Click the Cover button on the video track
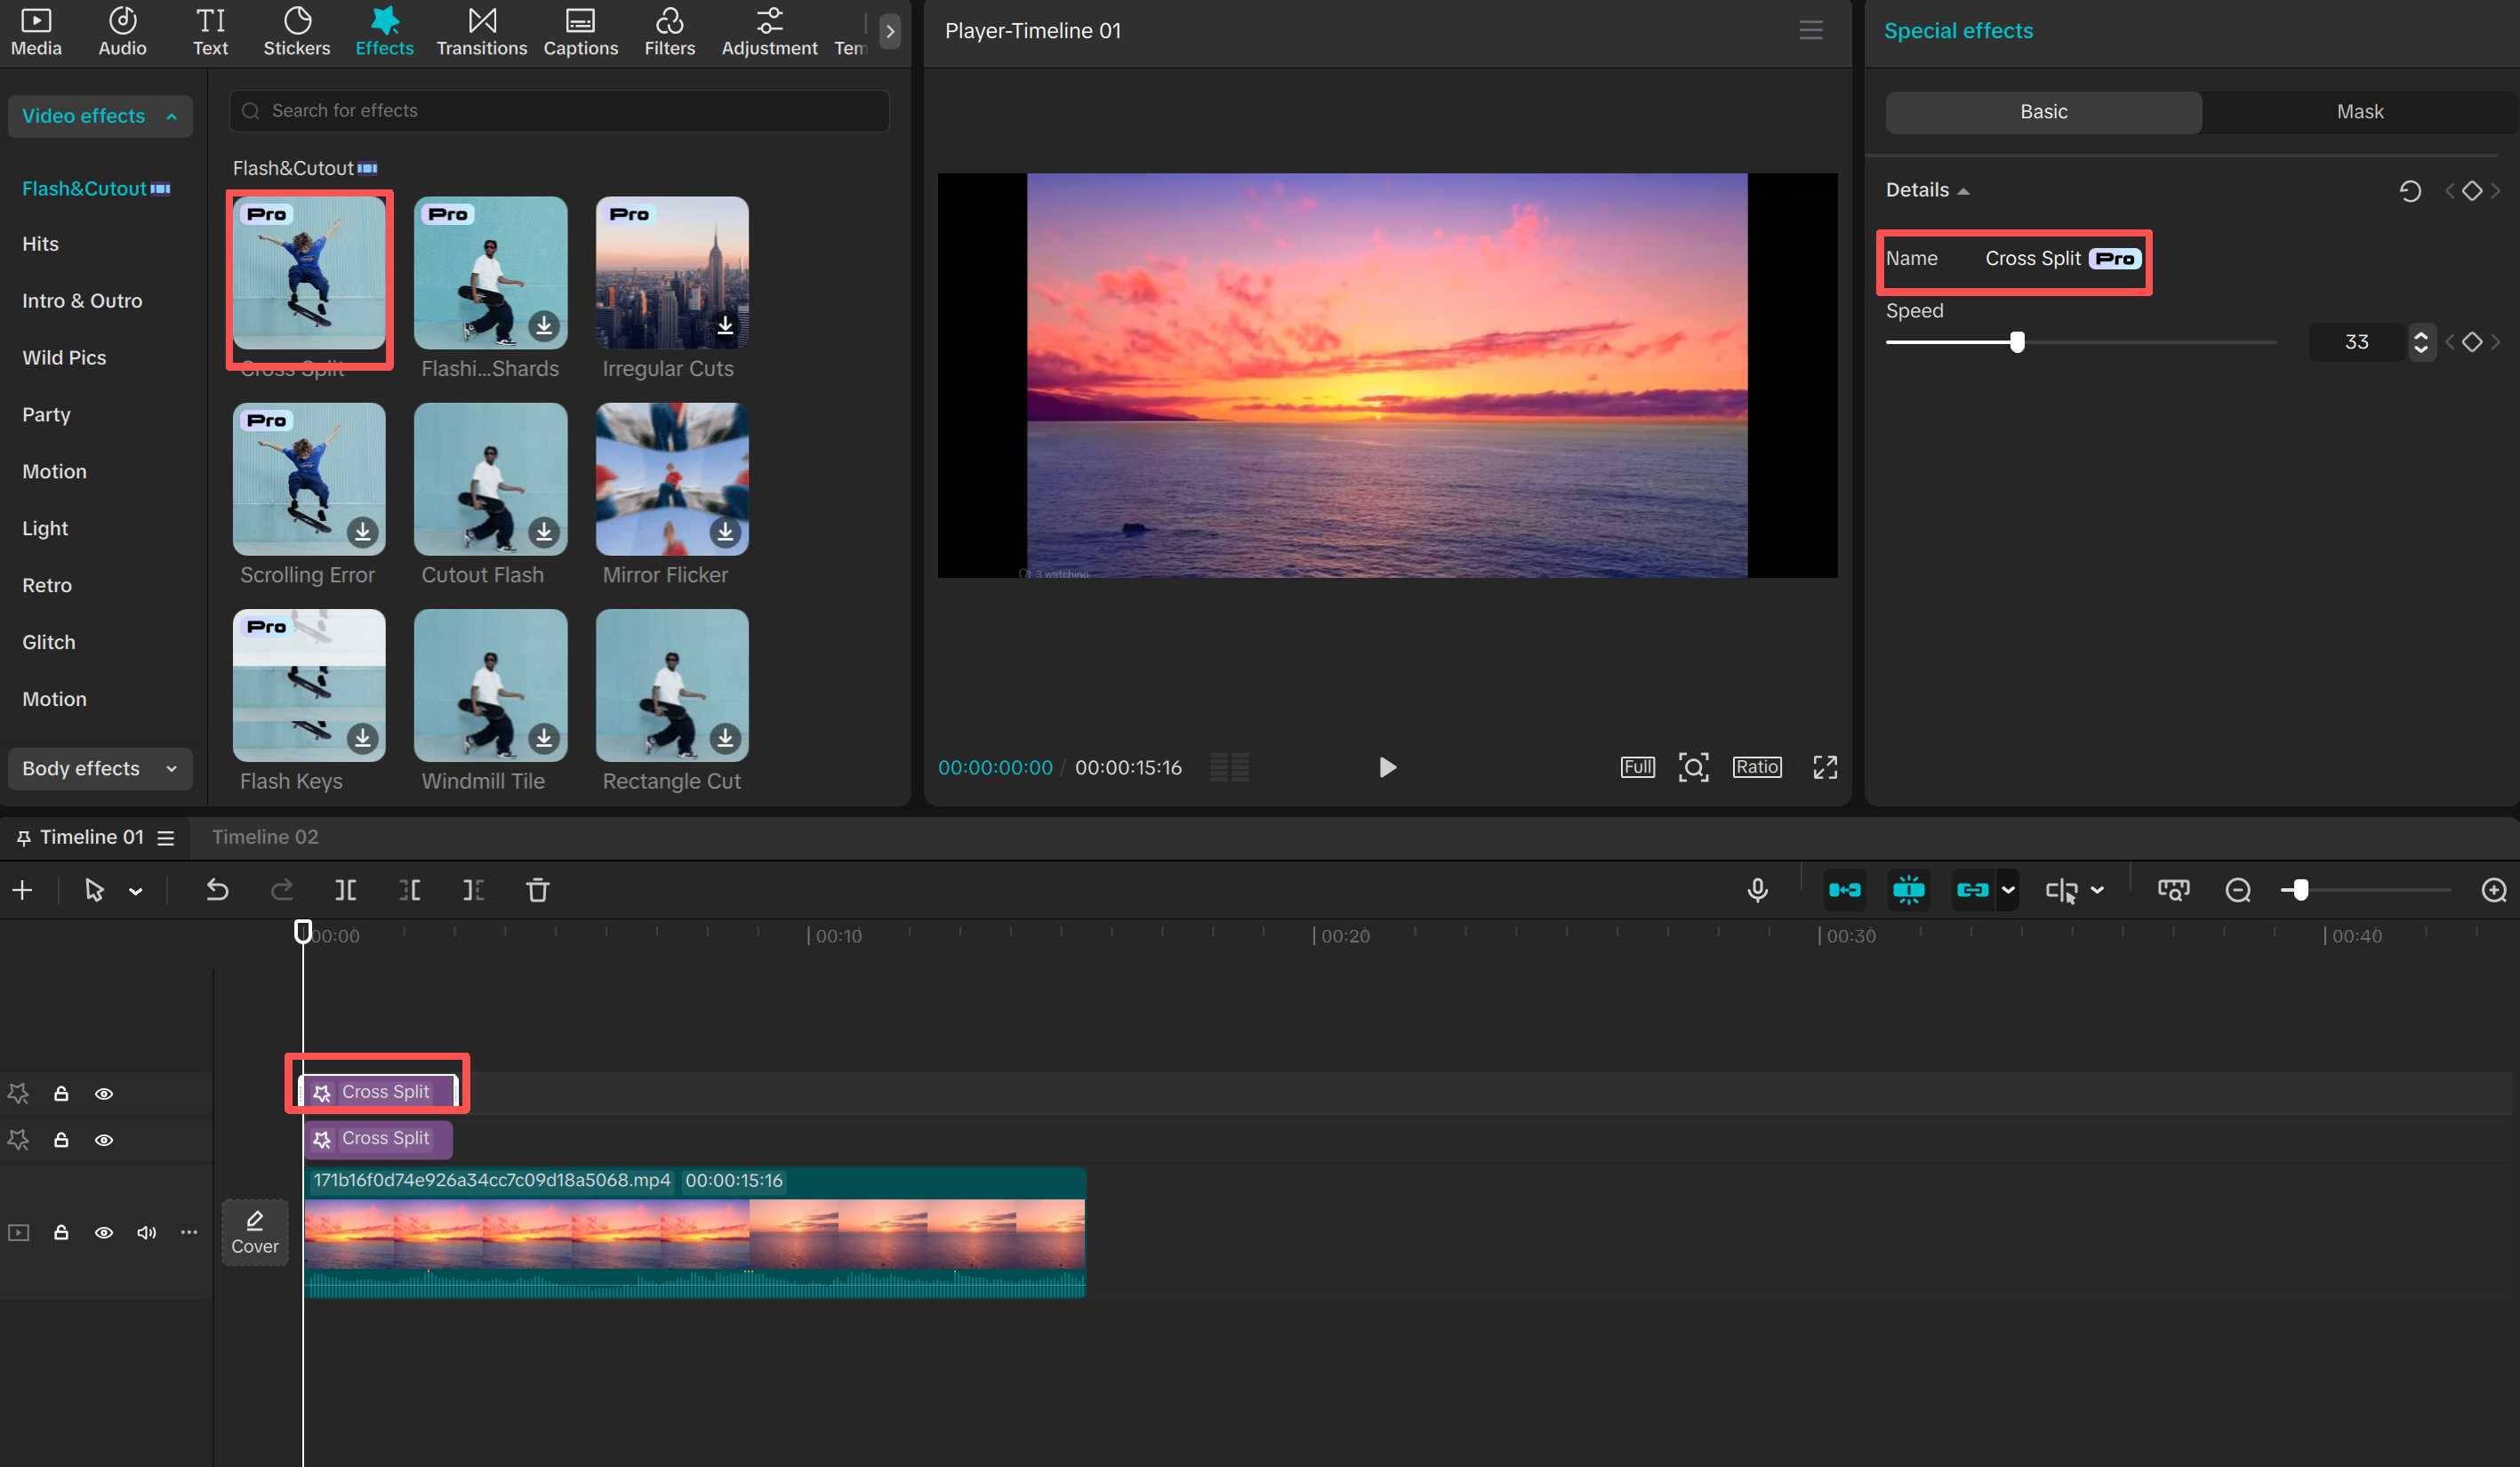The image size is (2520, 1467). pyautogui.click(x=254, y=1232)
